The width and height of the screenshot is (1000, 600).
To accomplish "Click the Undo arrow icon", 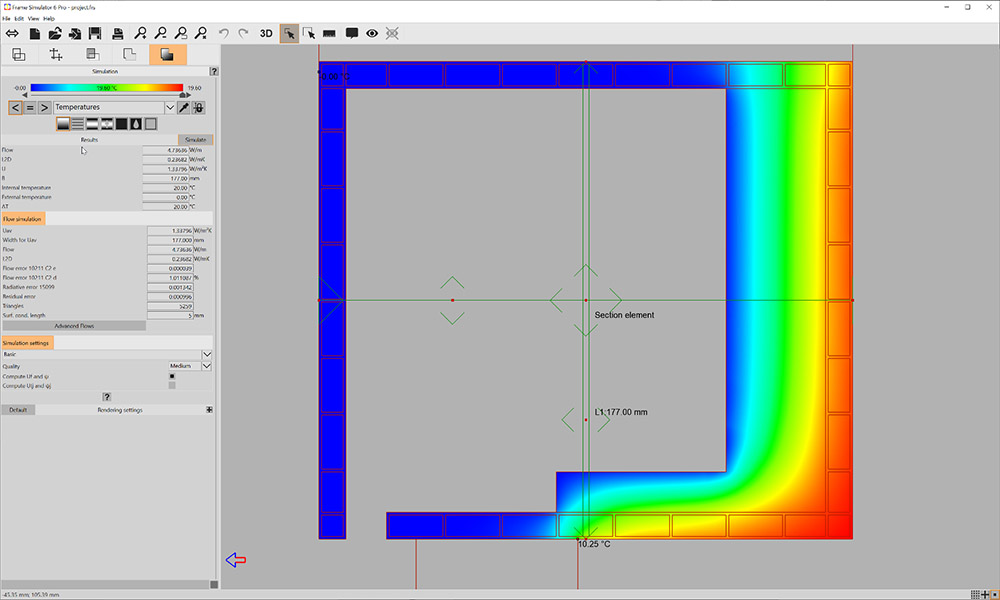I will (225, 33).
